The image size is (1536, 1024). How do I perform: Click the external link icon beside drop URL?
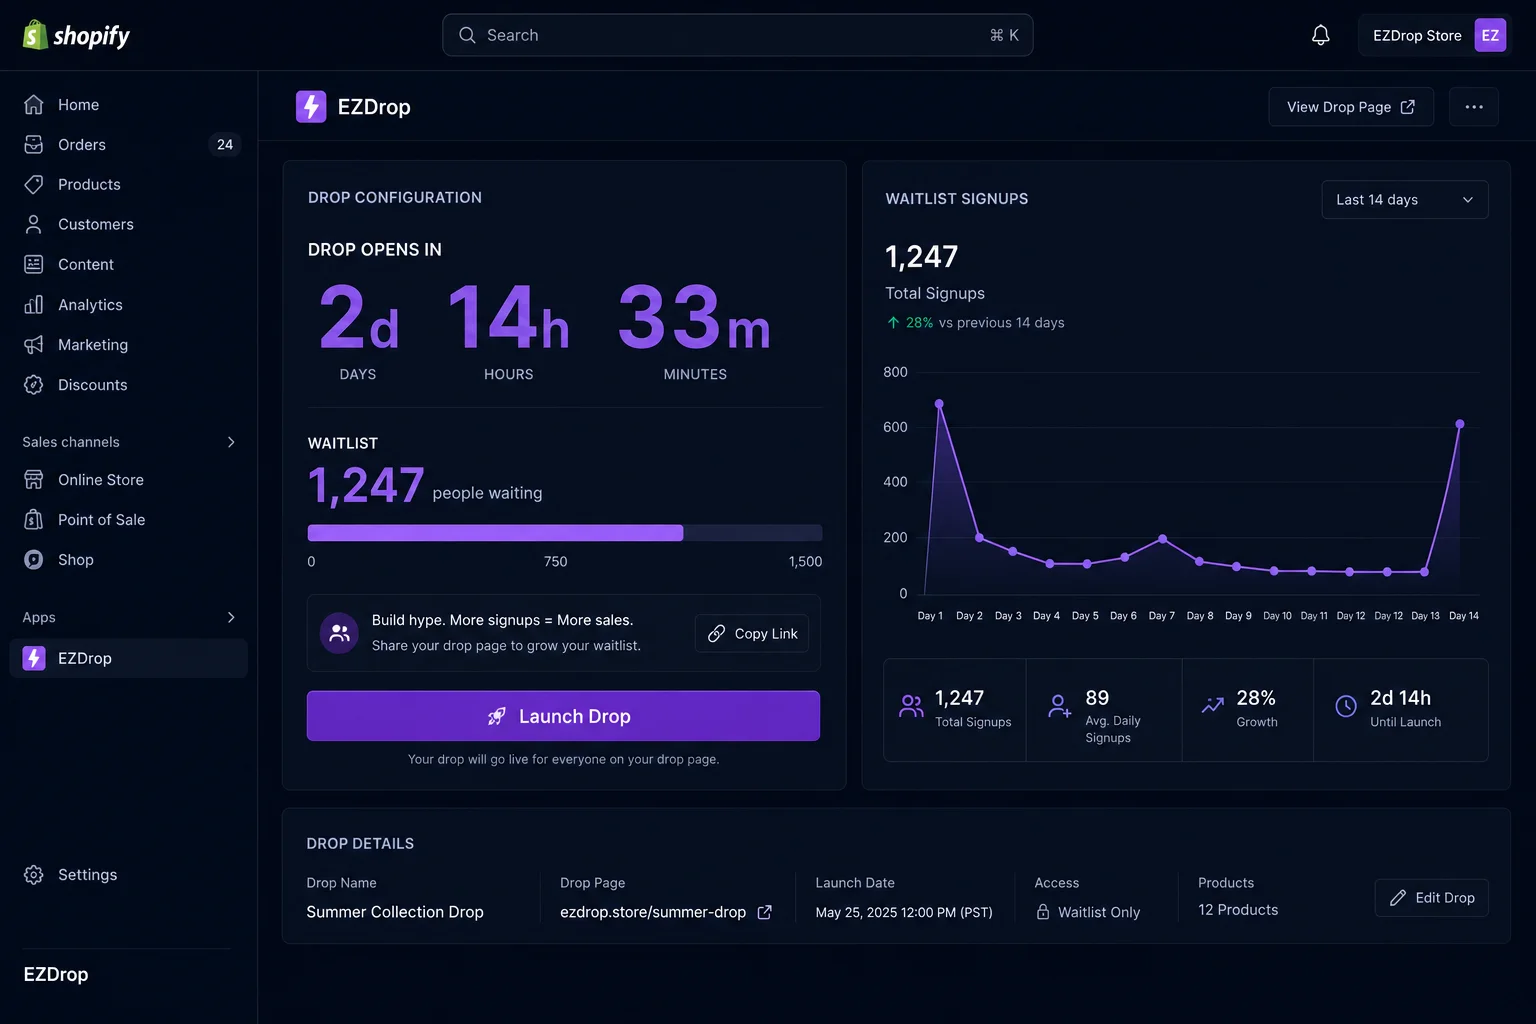coord(765,912)
